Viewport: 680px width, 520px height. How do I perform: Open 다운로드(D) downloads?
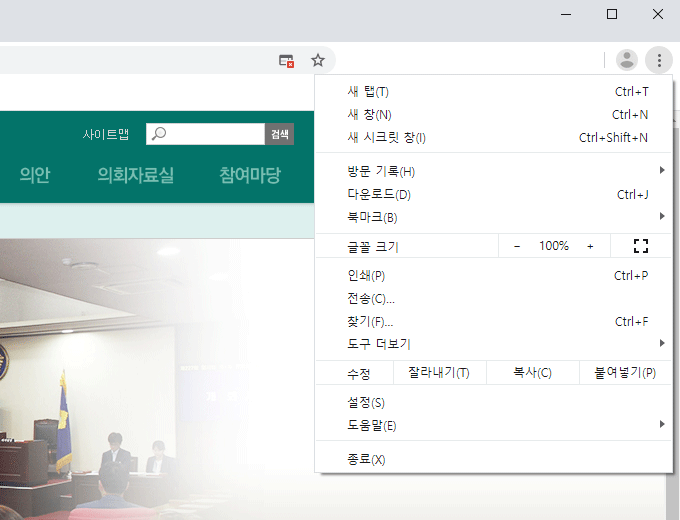click(x=494, y=194)
